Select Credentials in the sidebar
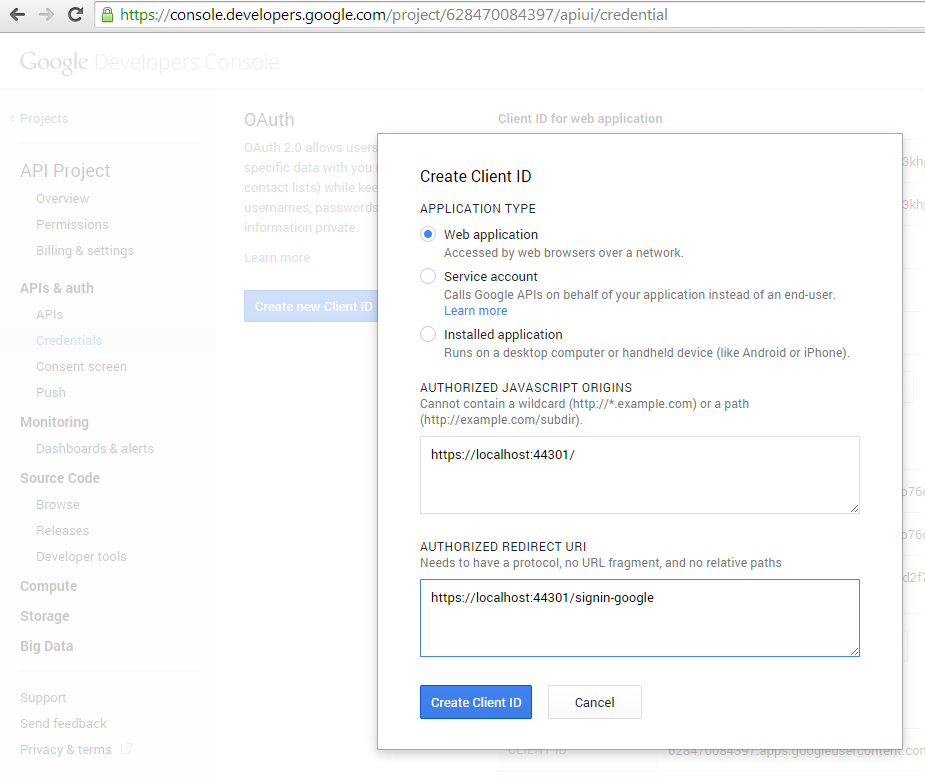Image resolution: width=925 pixels, height=778 pixels. [69, 340]
